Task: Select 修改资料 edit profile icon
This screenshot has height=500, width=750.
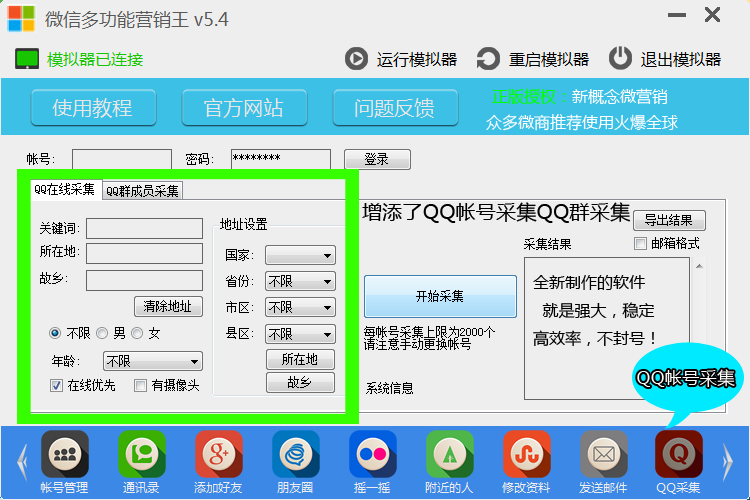Action: [527, 454]
